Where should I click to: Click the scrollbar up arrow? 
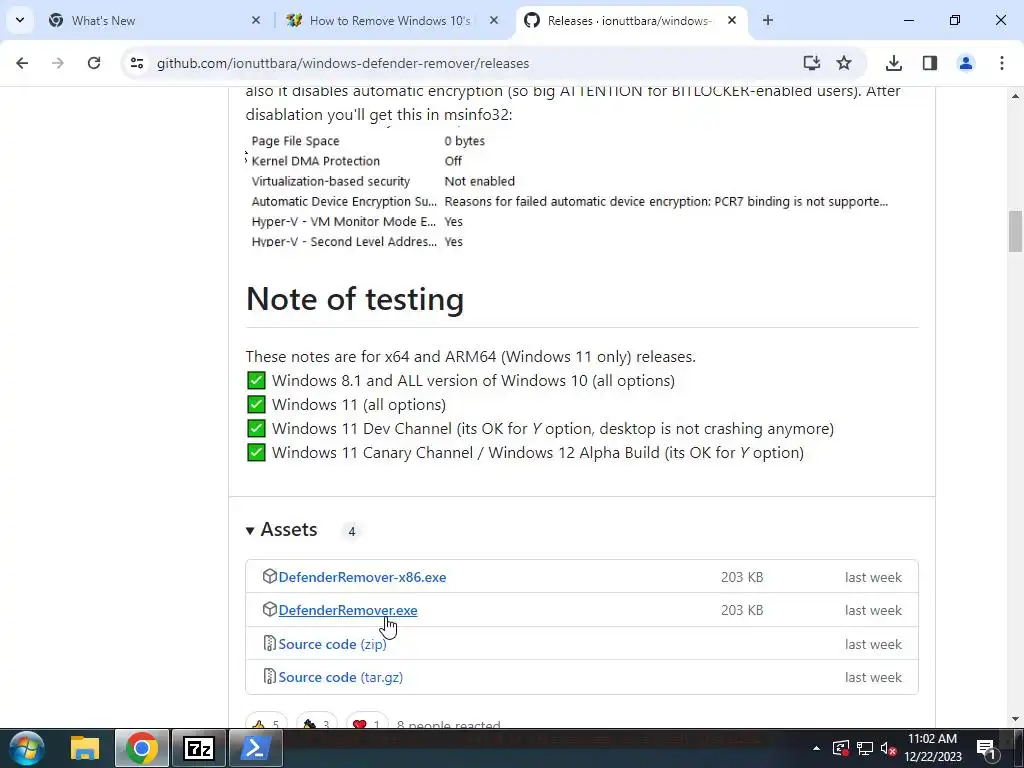click(1015, 96)
